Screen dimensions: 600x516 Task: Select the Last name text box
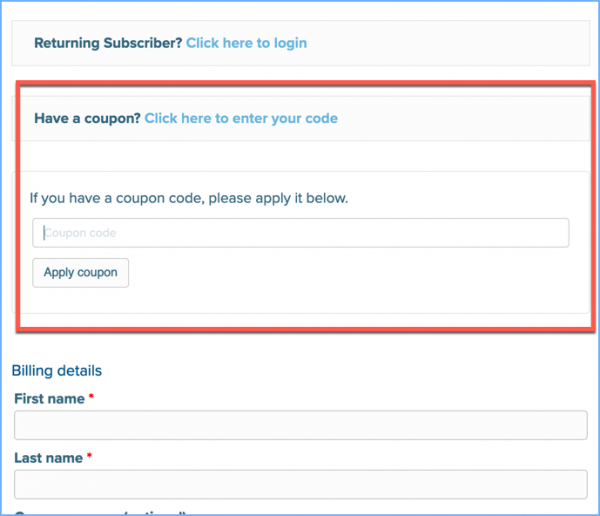coord(300,484)
